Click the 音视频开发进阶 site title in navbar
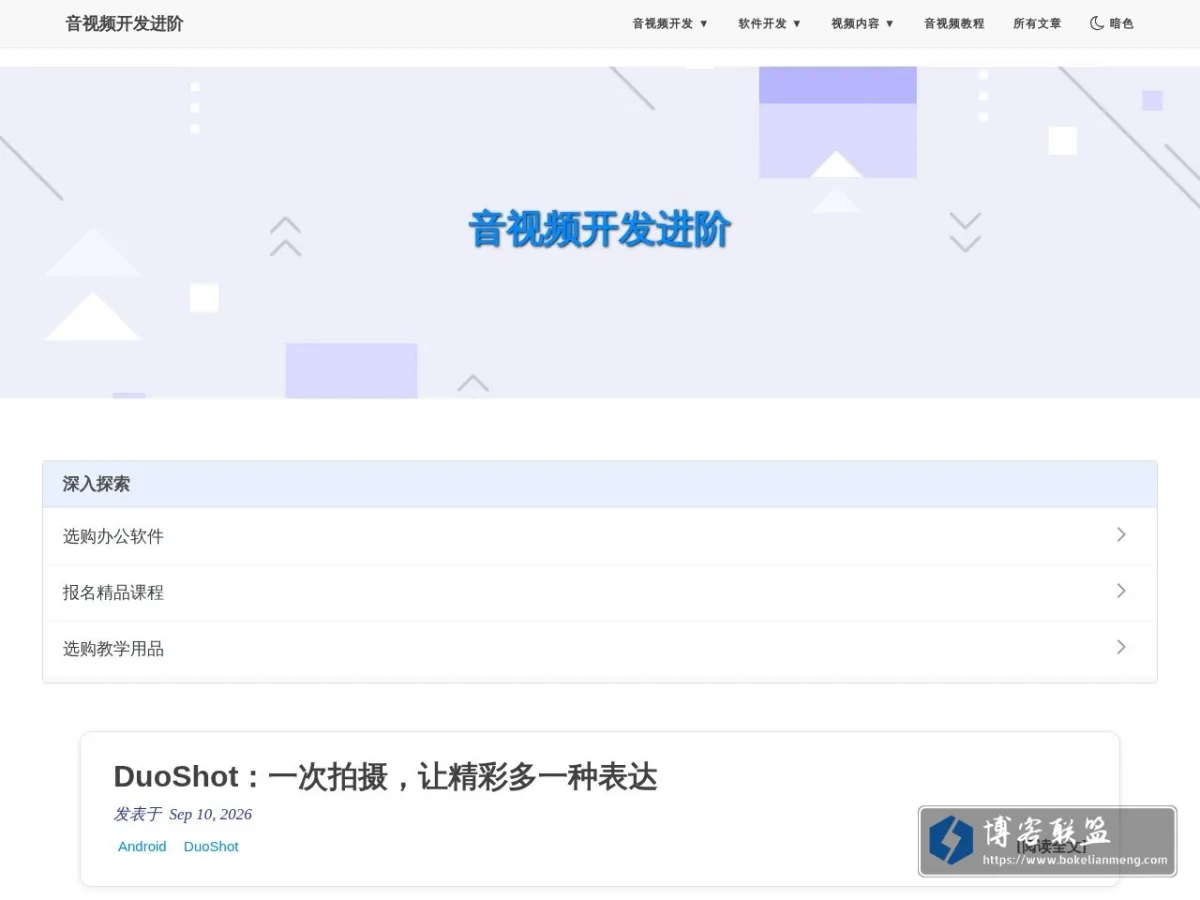 [x=124, y=24]
